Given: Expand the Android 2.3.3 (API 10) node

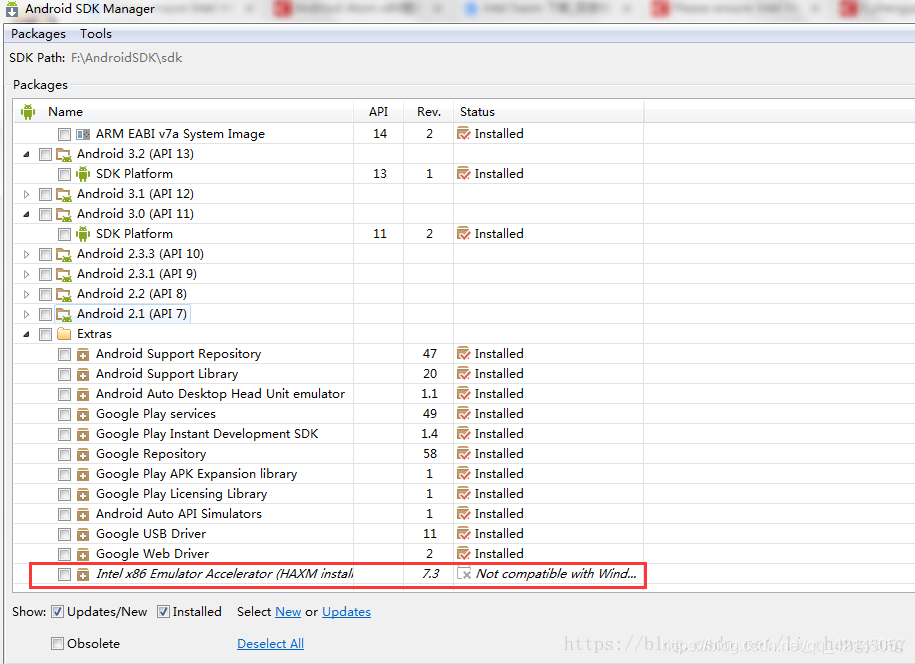Looking at the screenshot, I should tap(25, 253).
